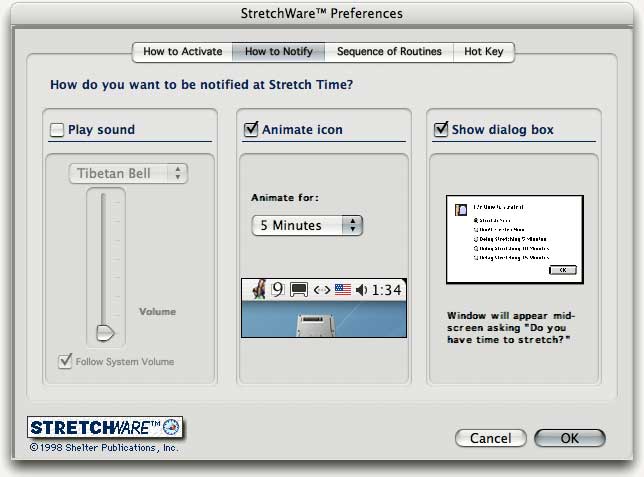The image size is (644, 477).
Task: Enable the Play sound checkbox
Action: [x=57, y=130]
